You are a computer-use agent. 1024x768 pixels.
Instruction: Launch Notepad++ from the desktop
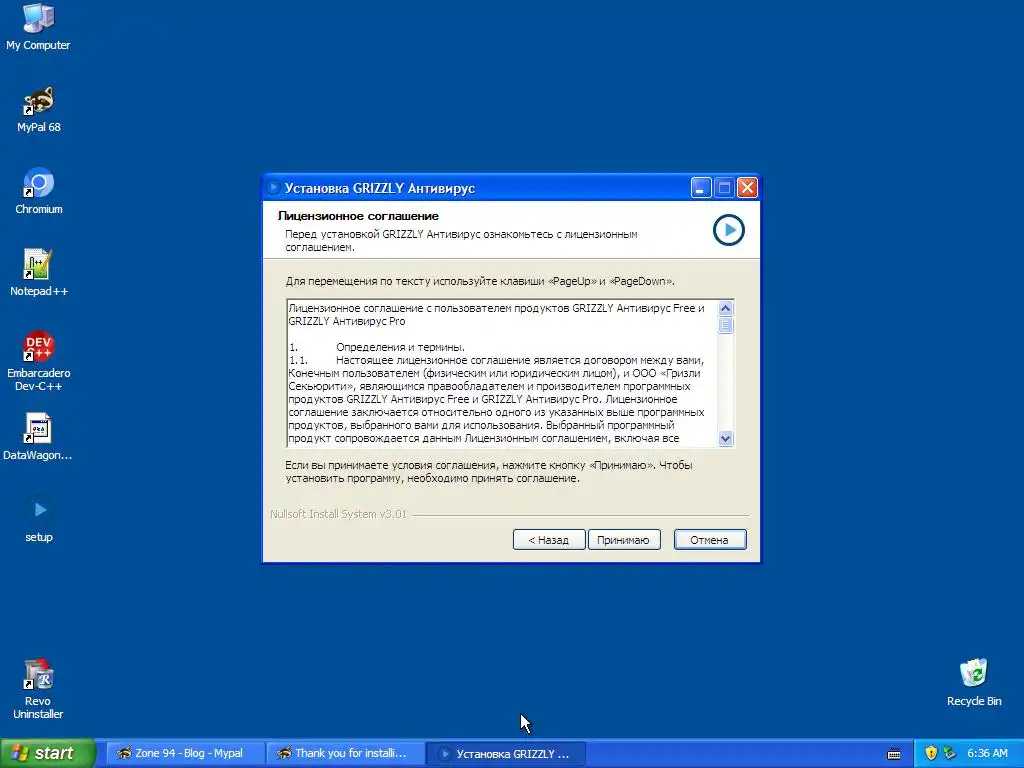click(39, 274)
